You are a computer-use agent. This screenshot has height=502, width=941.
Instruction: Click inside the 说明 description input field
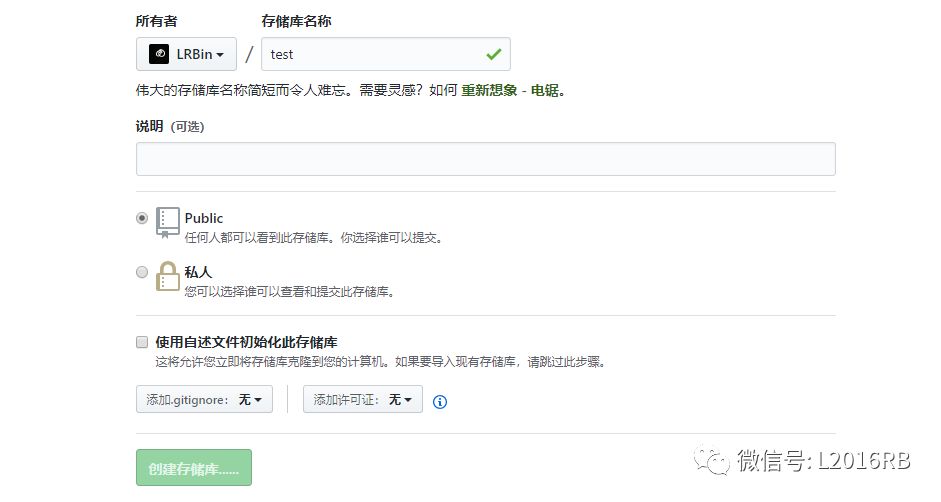point(486,159)
